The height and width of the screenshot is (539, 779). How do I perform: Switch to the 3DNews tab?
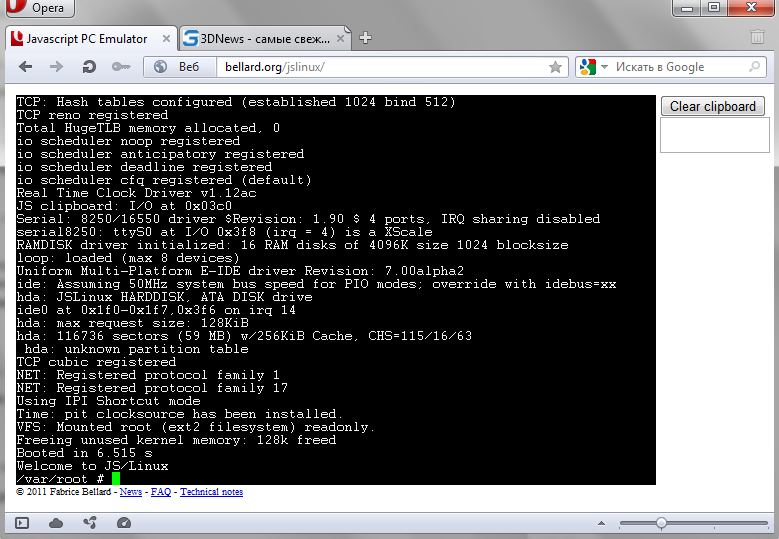click(x=265, y=38)
